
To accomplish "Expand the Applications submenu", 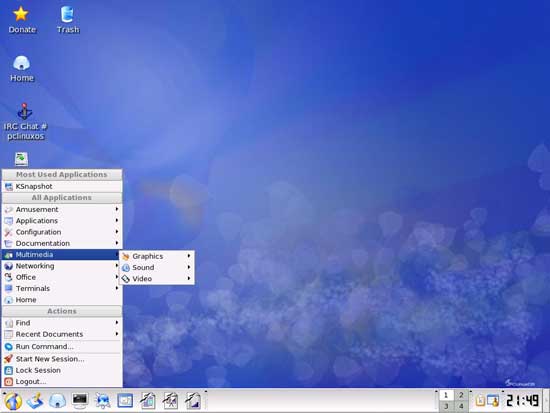I will pyautogui.click(x=62, y=221).
